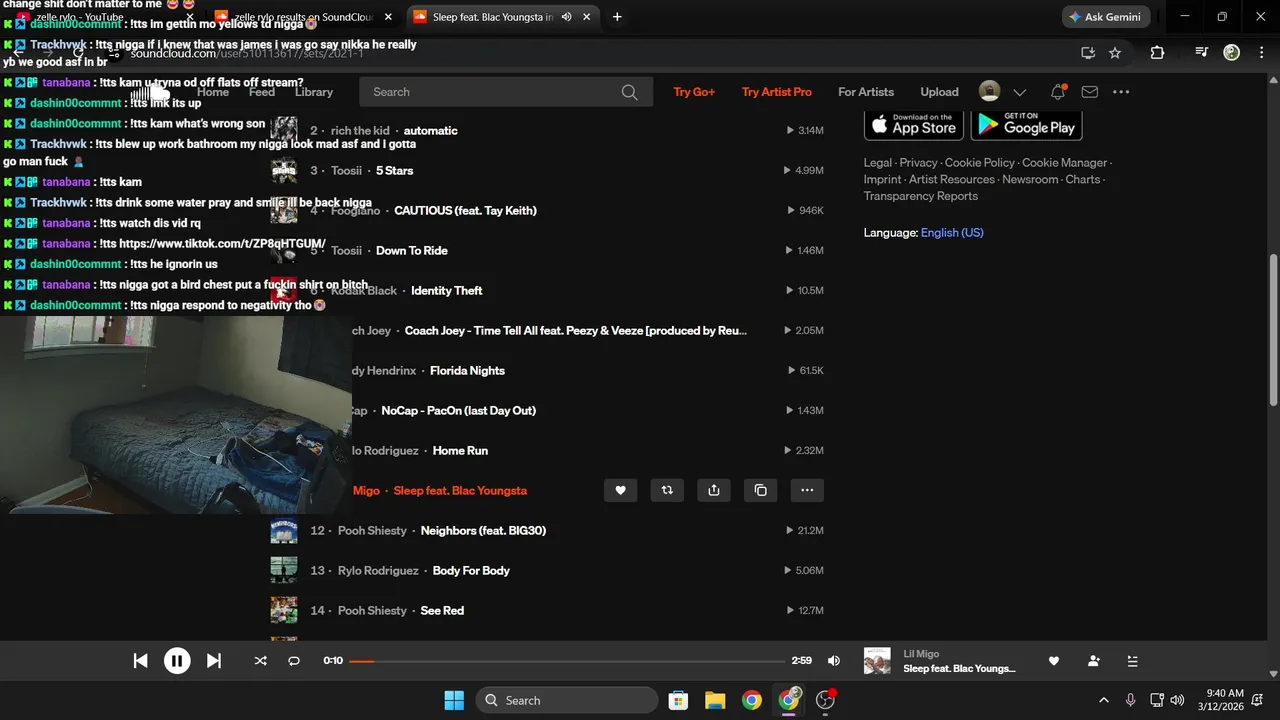Play CAUTIOUS (feat. Tay Keith) track

[x=465, y=211]
